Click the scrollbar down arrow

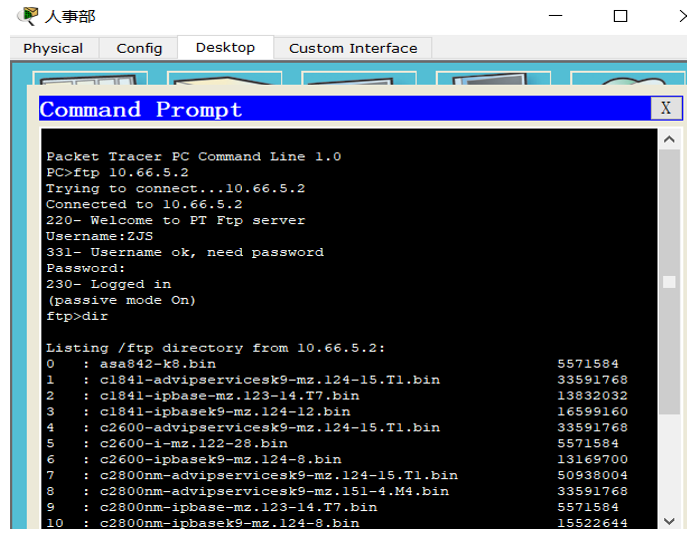click(669, 521)
